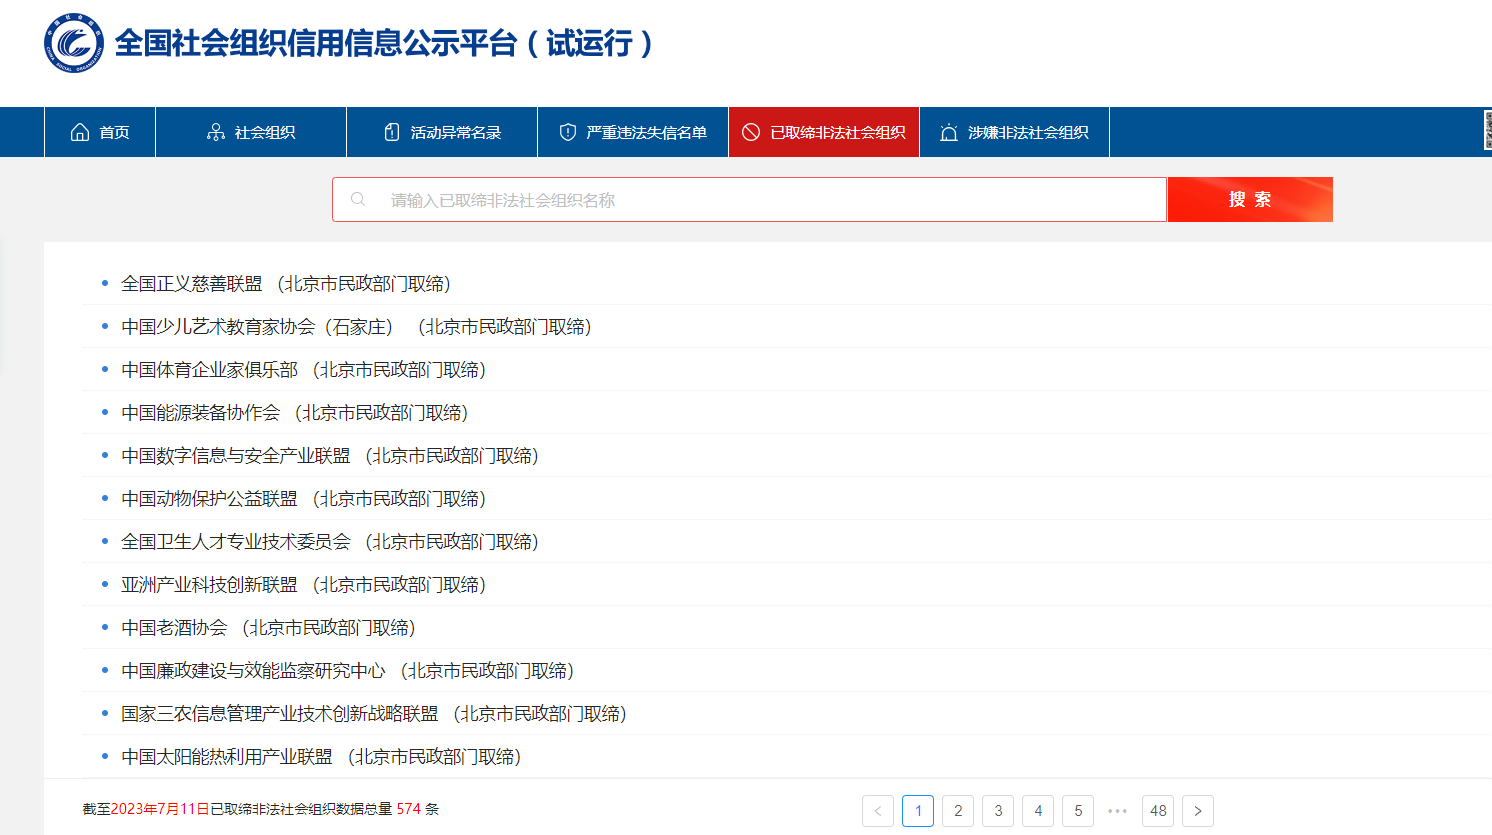Open the 活动异常名录 tab
The height and width of the screenshot is (835, 1492).
442,132
